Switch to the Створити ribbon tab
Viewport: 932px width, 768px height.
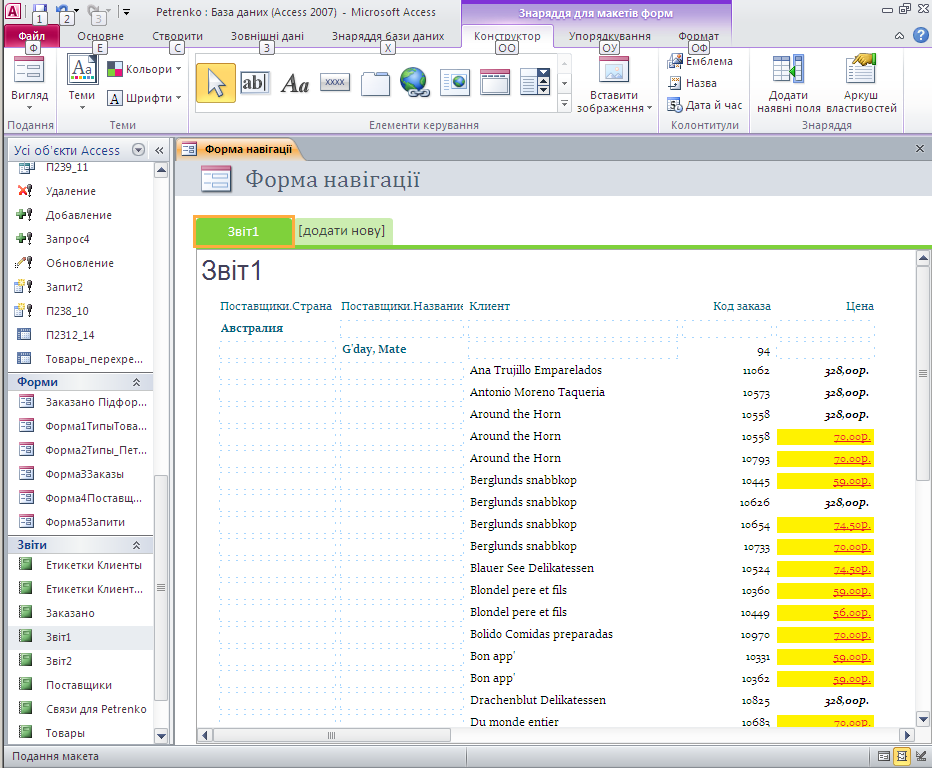[177, 37]
